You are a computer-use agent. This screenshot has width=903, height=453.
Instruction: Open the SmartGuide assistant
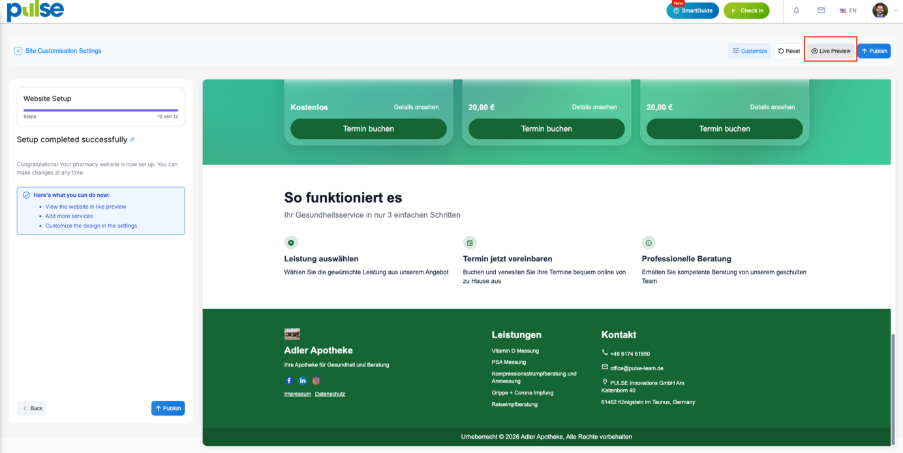[692, 10]
